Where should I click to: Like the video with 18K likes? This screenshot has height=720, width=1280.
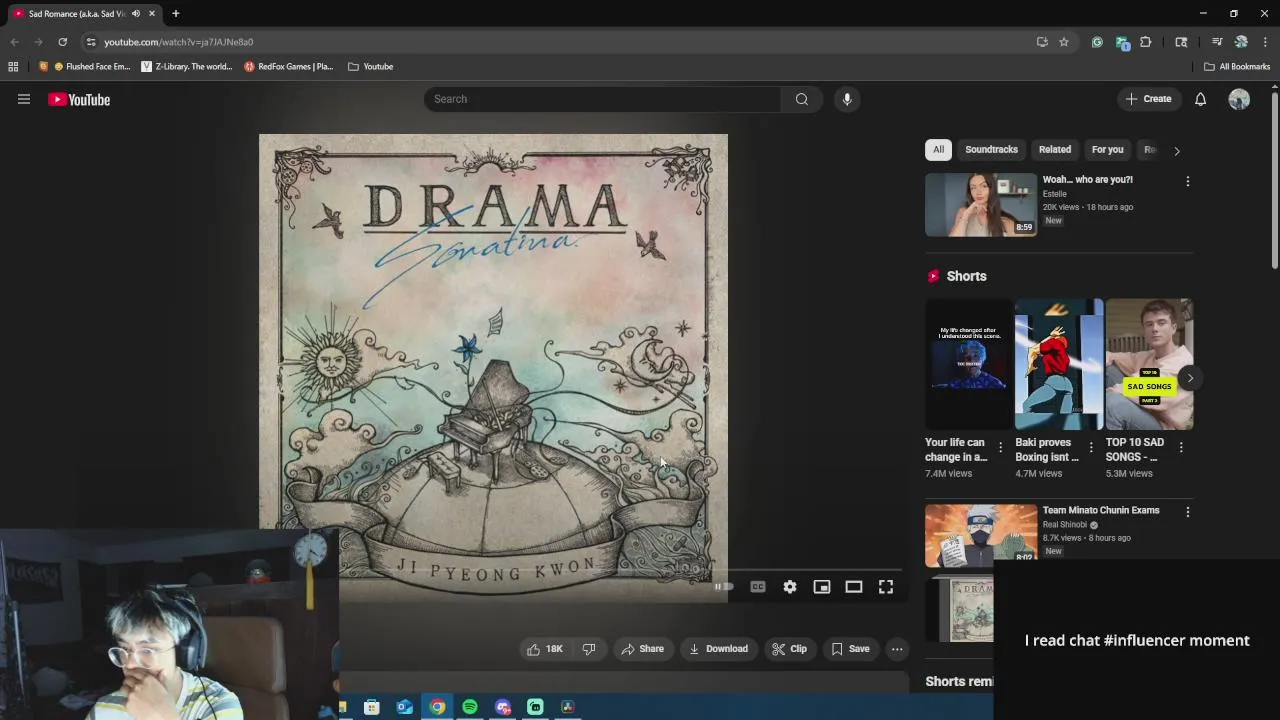coord(545,649)
